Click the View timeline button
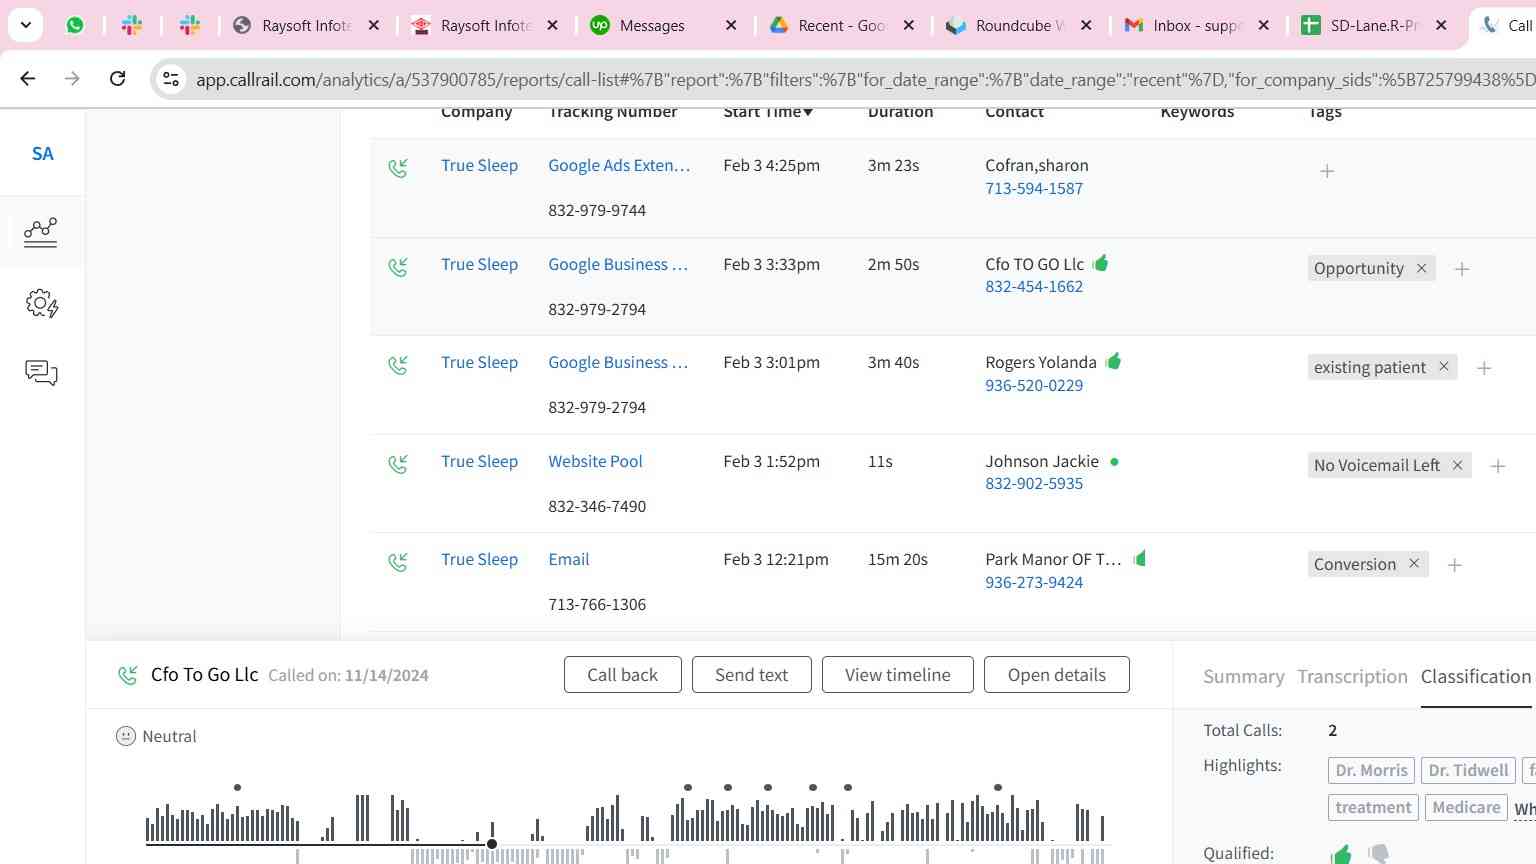 pos(897,675)
